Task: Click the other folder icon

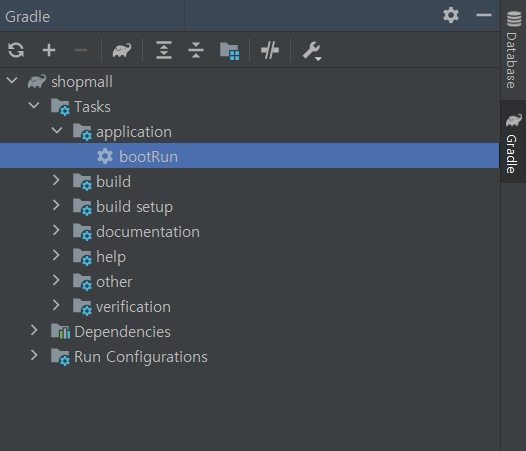Action: click(x=82, y=282)
